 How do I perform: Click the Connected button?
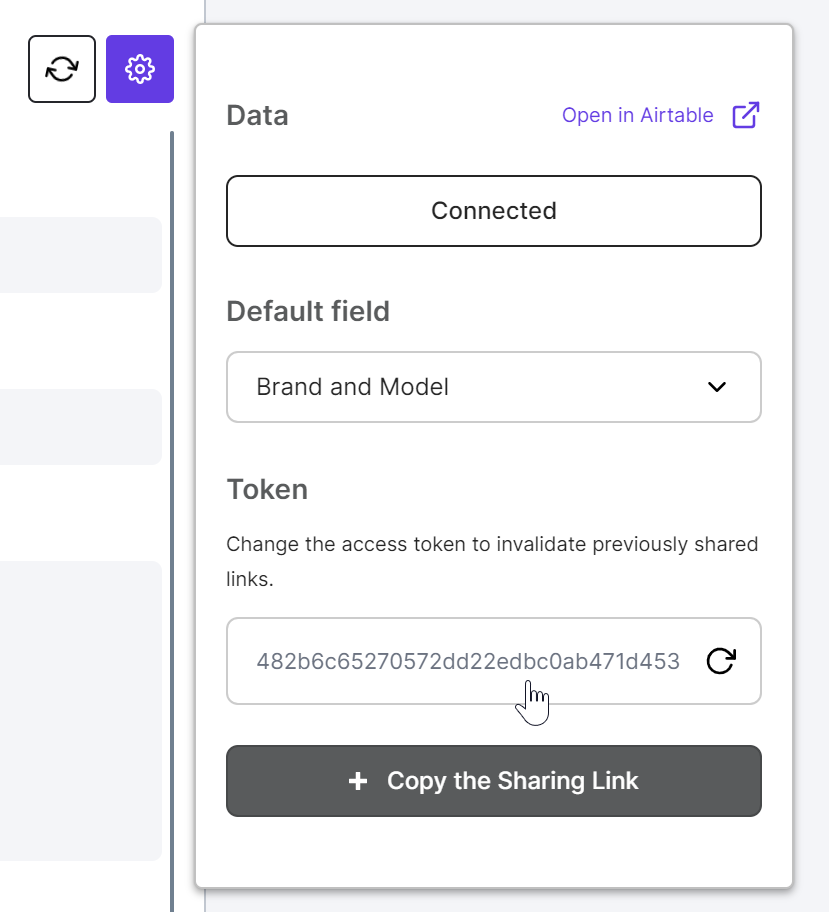click(494, 211)
